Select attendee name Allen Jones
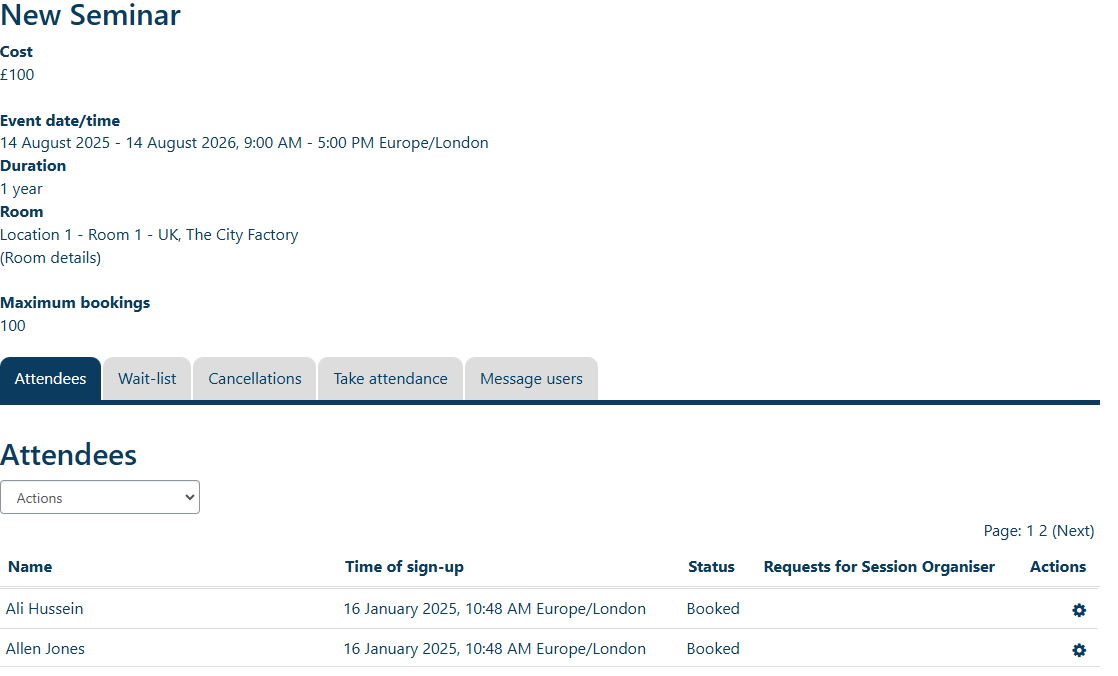Image resolution: width=1118 pixels, height=676 pixels. pyautogui.click(x=45, y=649)
